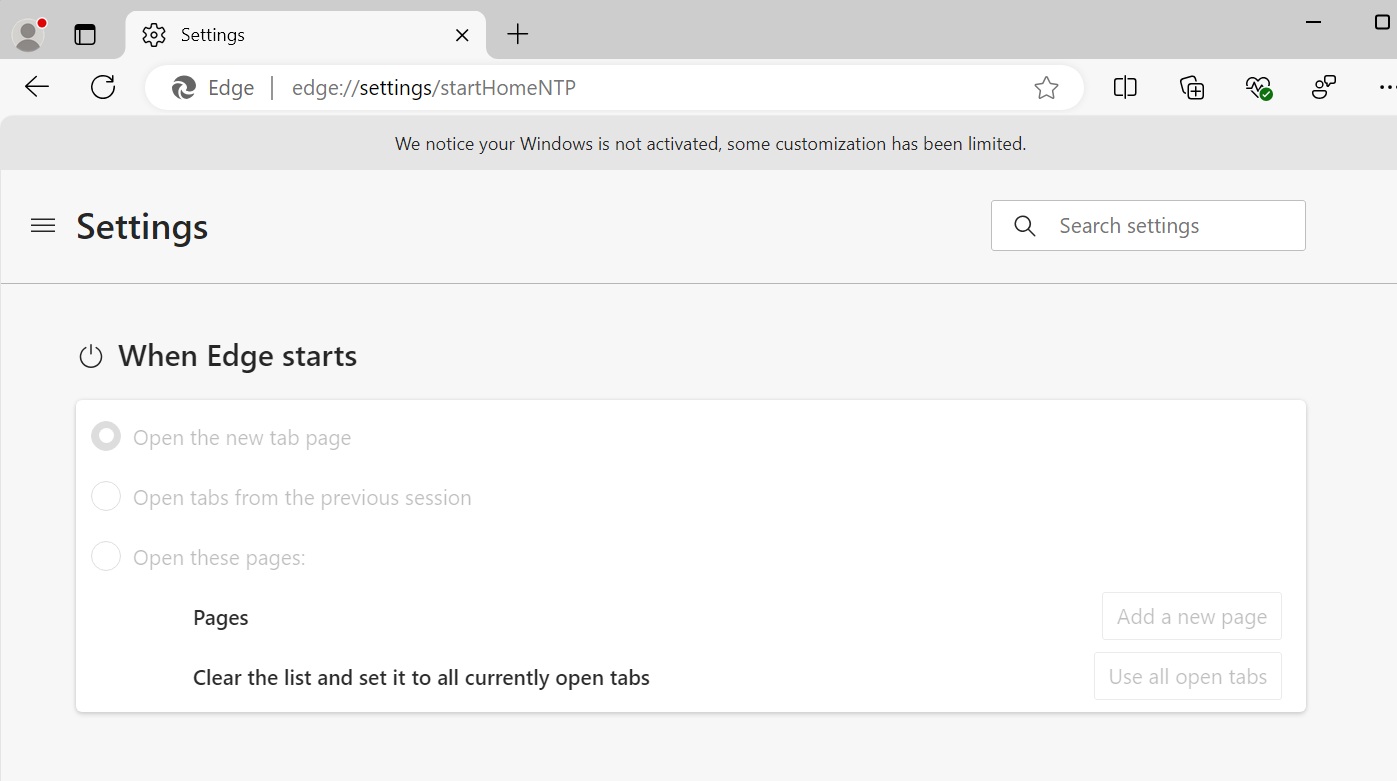Open the profile avatar icon
Image resolution: width=1397 pixels, height=781 pixels.
(x=27, y=33)
